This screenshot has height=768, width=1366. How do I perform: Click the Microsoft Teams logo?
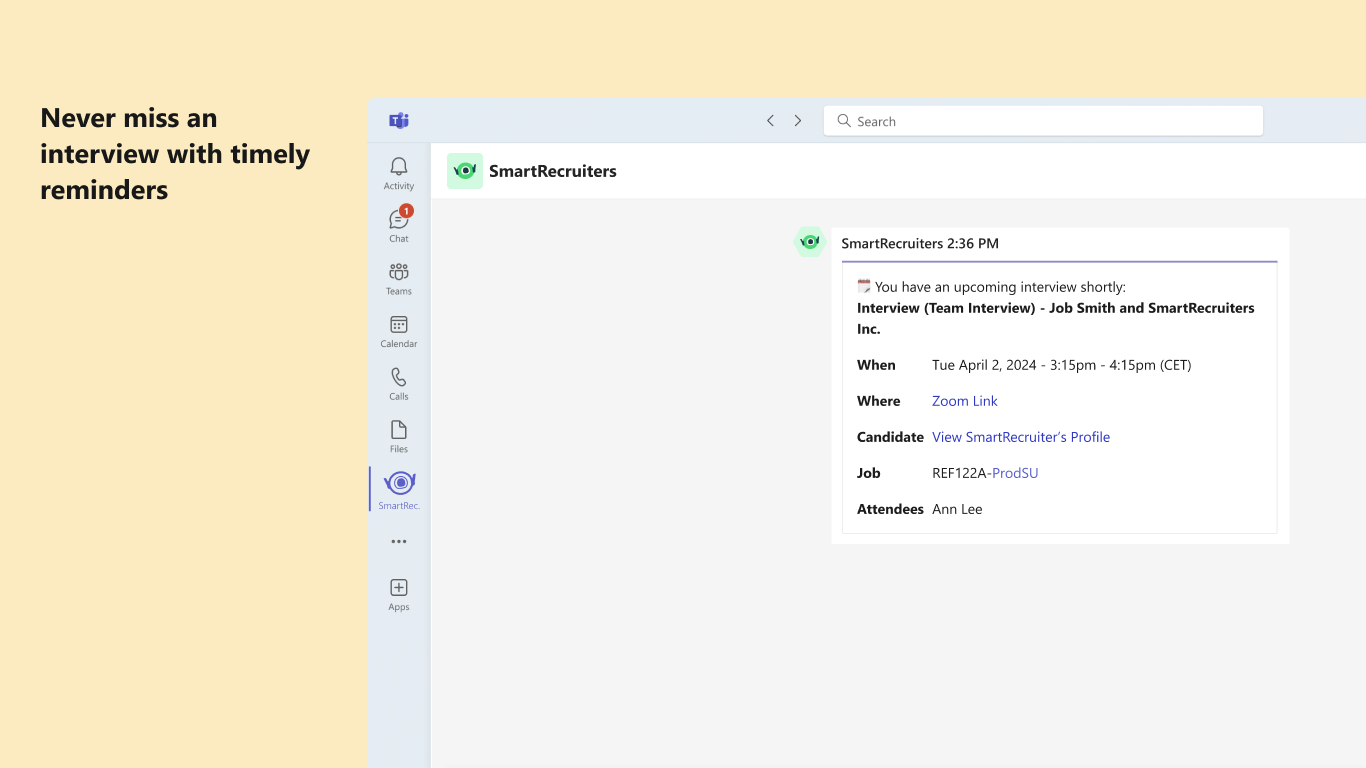click(x=399, y=121)
